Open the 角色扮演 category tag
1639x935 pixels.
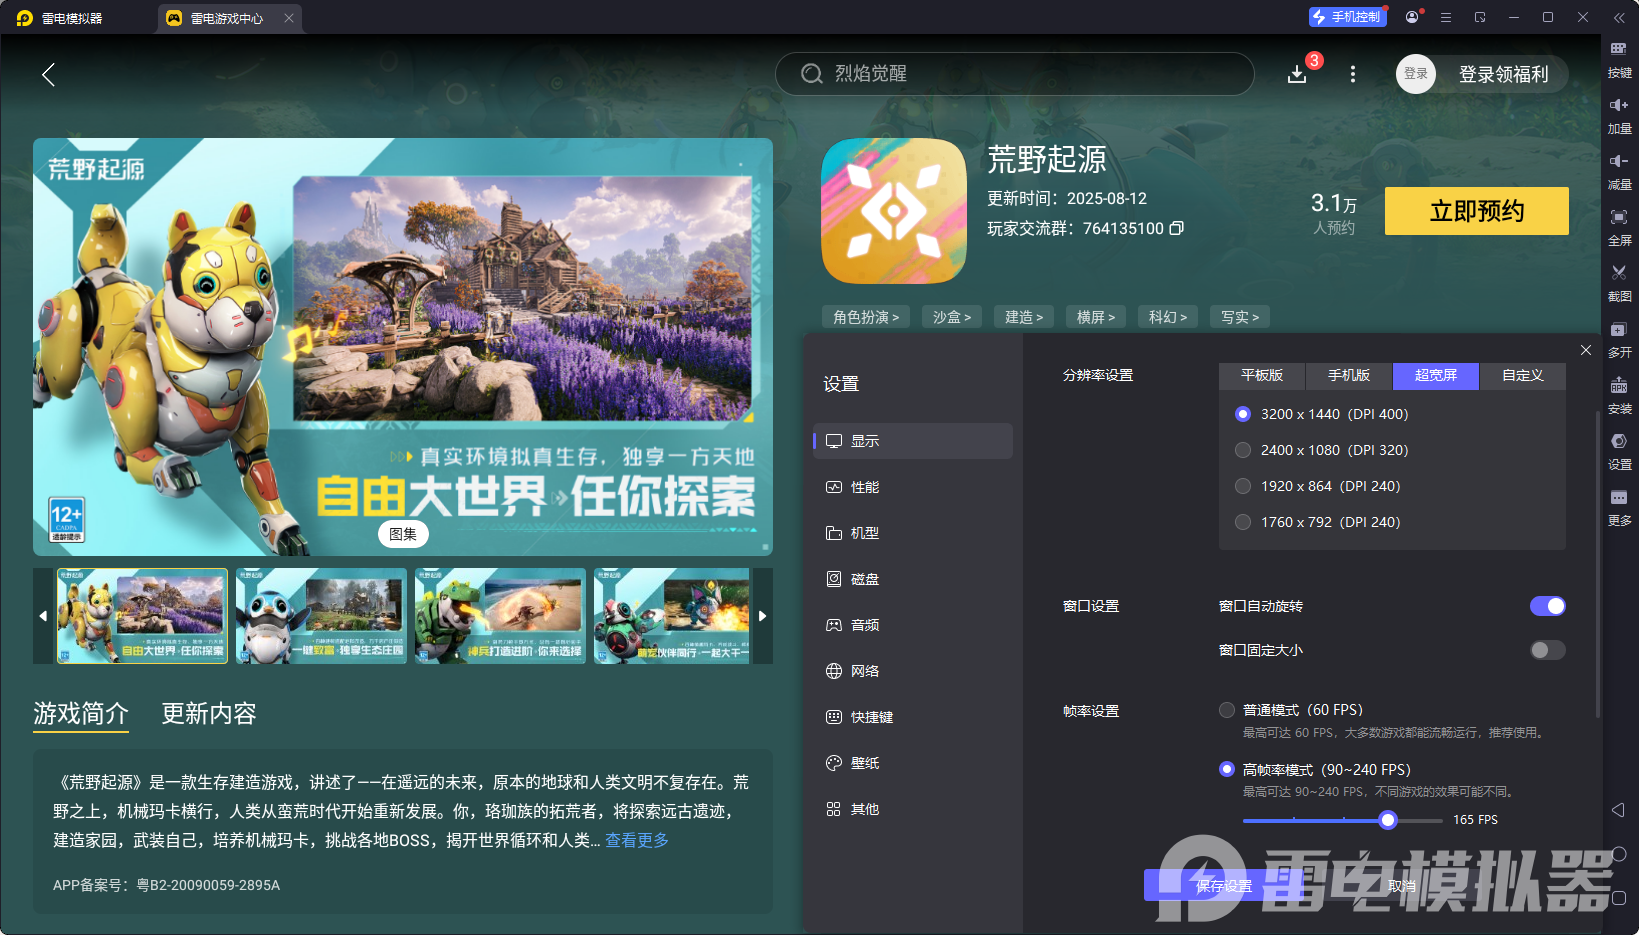[865, 316]
